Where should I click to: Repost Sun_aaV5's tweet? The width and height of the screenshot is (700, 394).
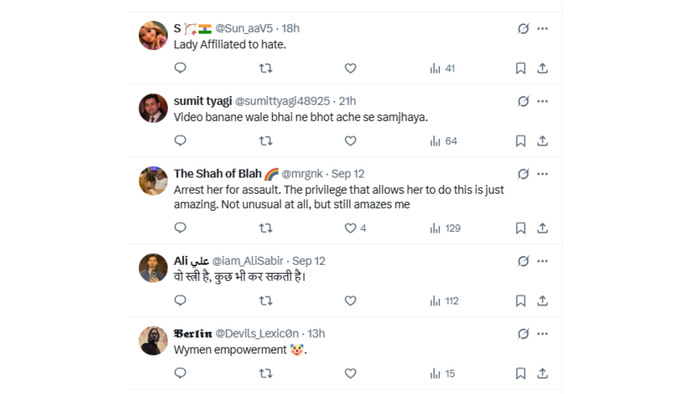tap(266, 68)
